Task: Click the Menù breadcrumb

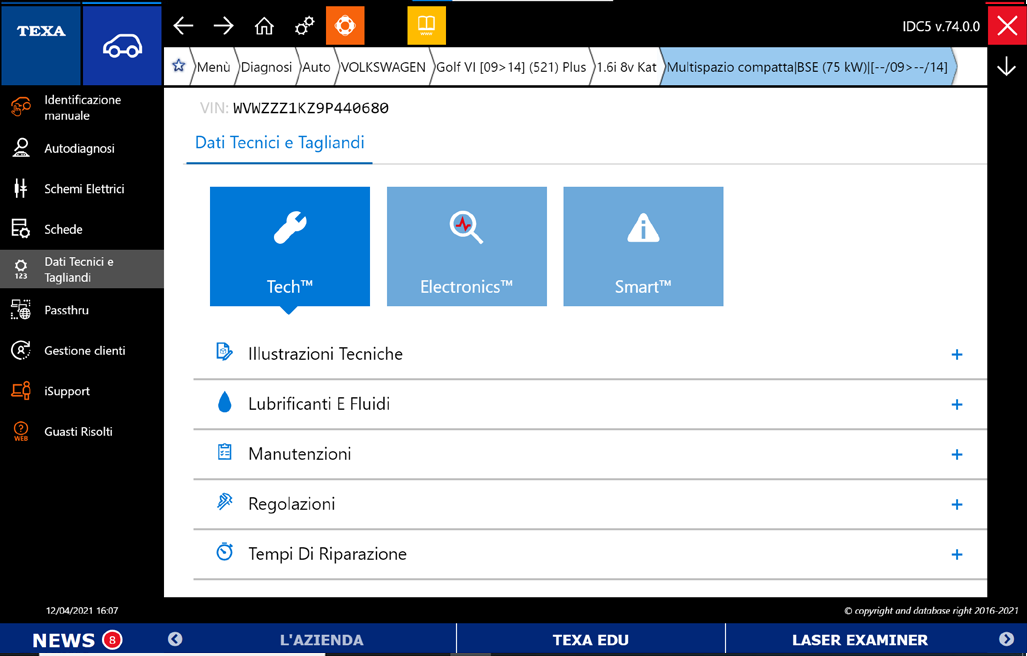Action: pyautogui.click(x=214, y=67)
